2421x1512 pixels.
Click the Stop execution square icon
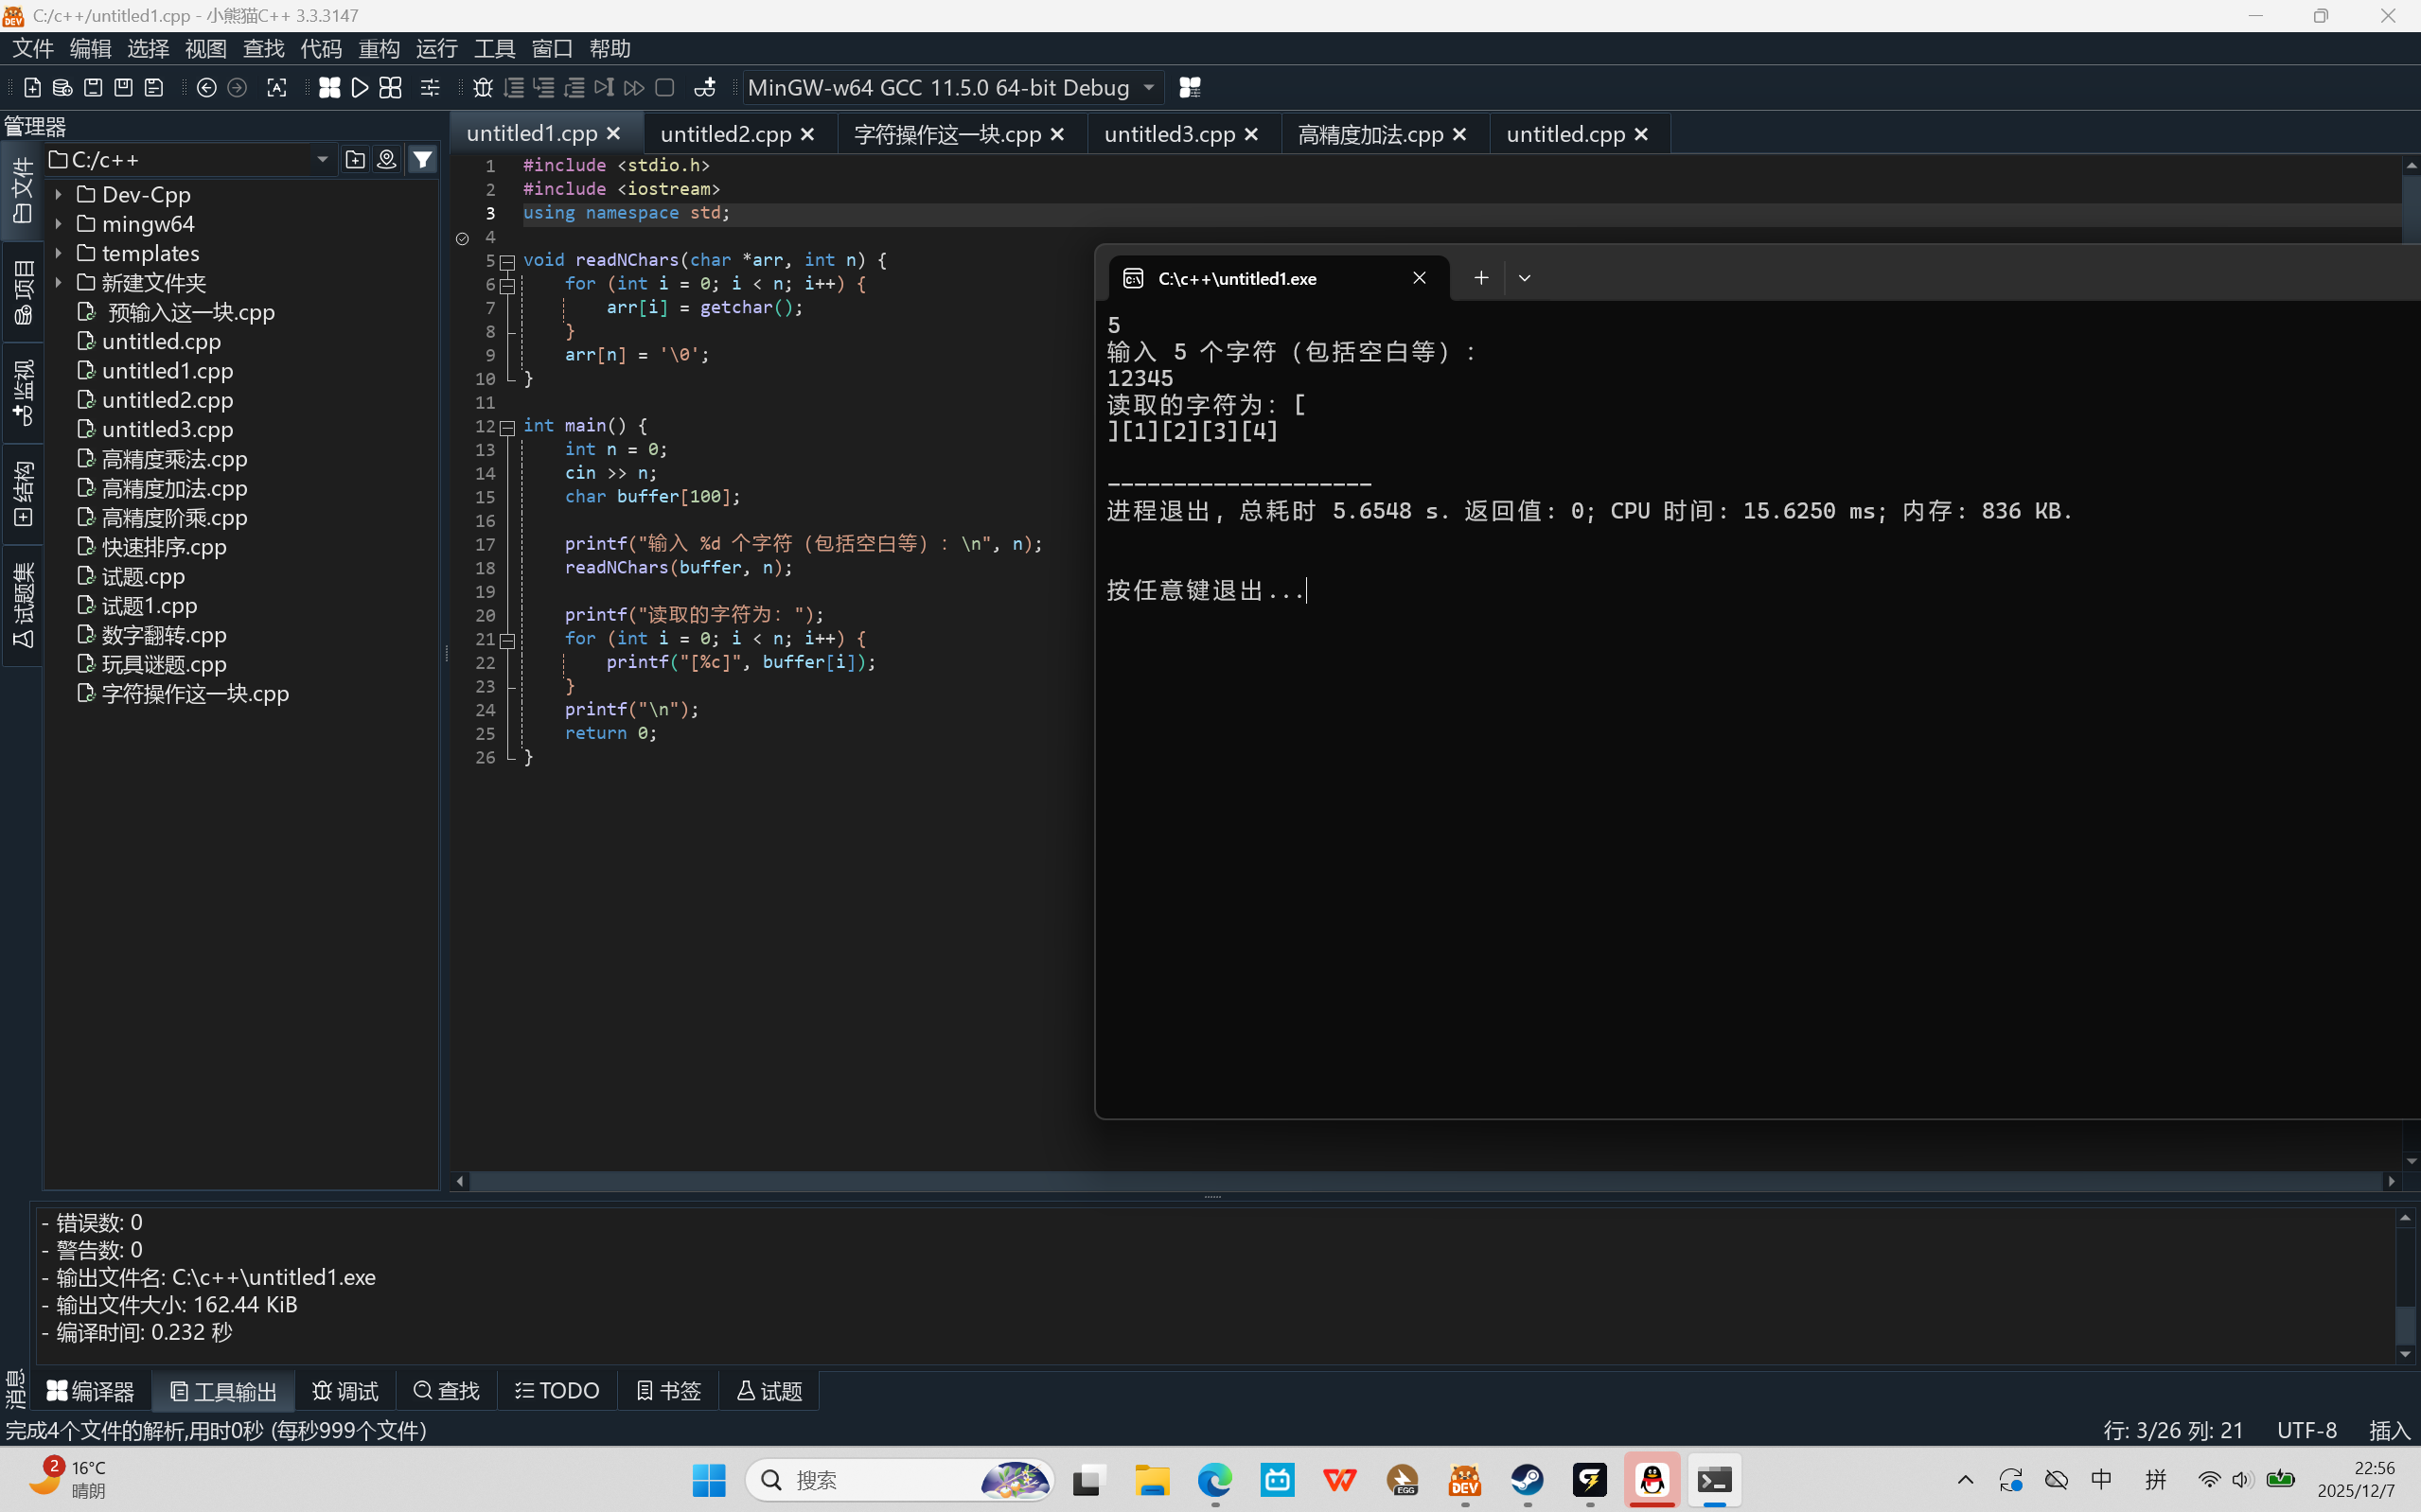[665, 88]
